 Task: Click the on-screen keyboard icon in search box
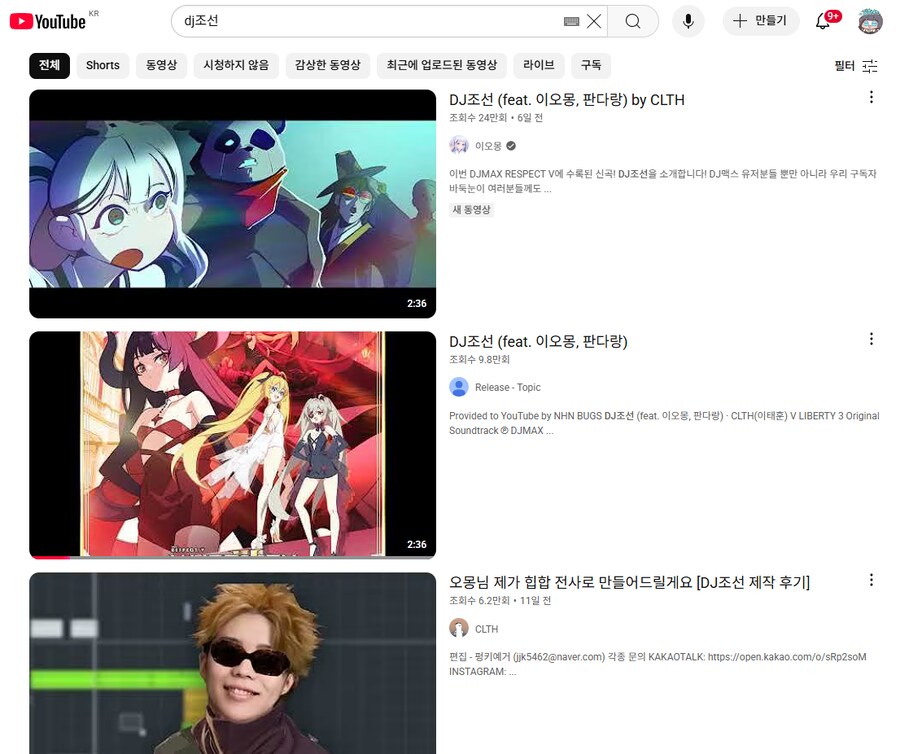point(571,22)
